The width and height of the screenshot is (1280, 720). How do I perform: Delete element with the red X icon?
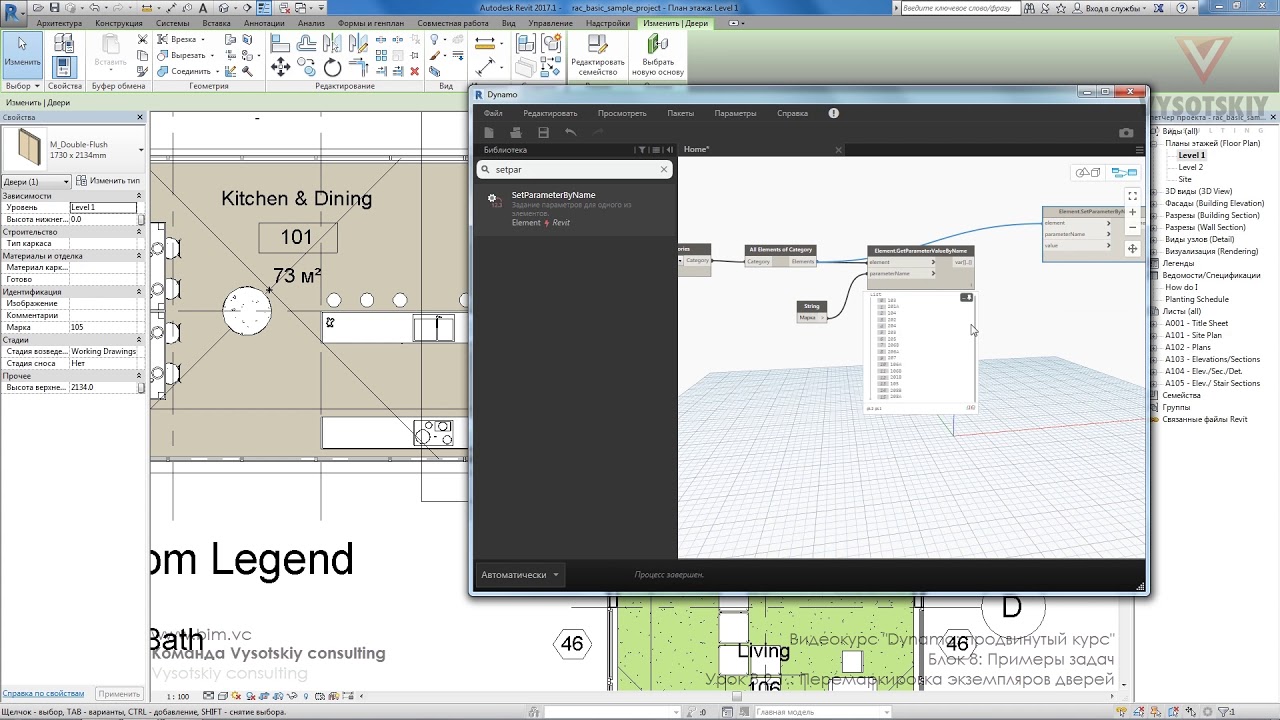click(414, 71)
